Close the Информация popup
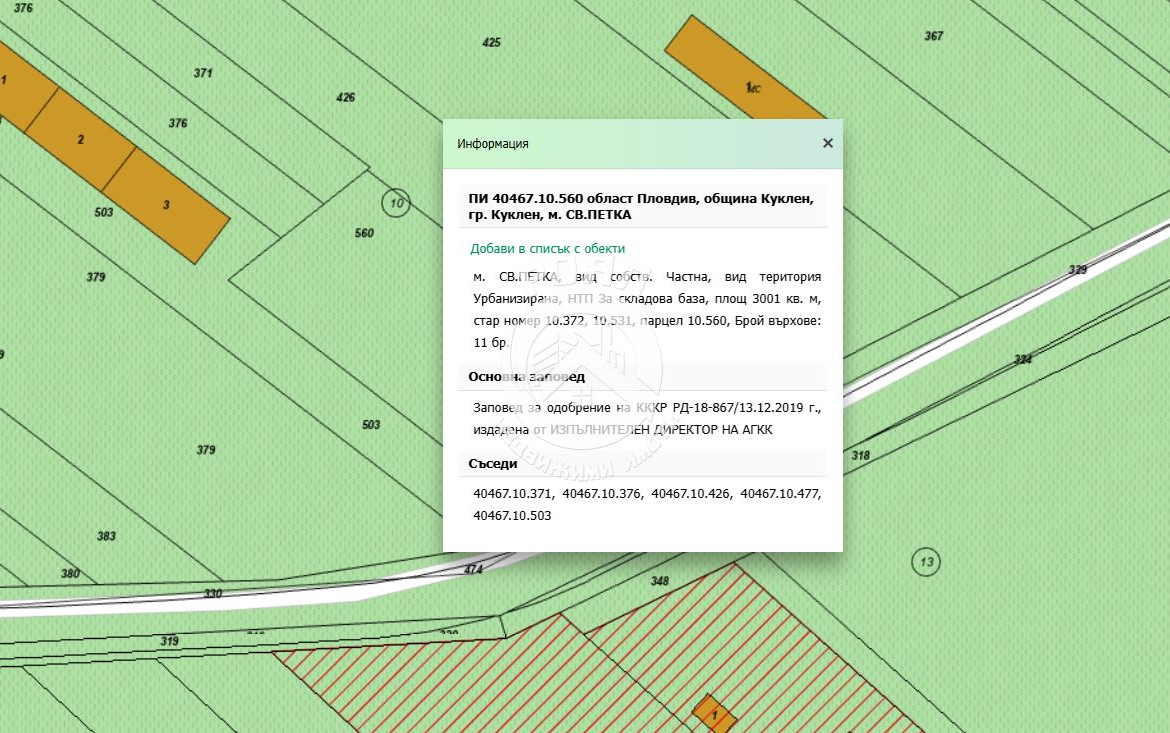1170x733 pixels. 827,143
